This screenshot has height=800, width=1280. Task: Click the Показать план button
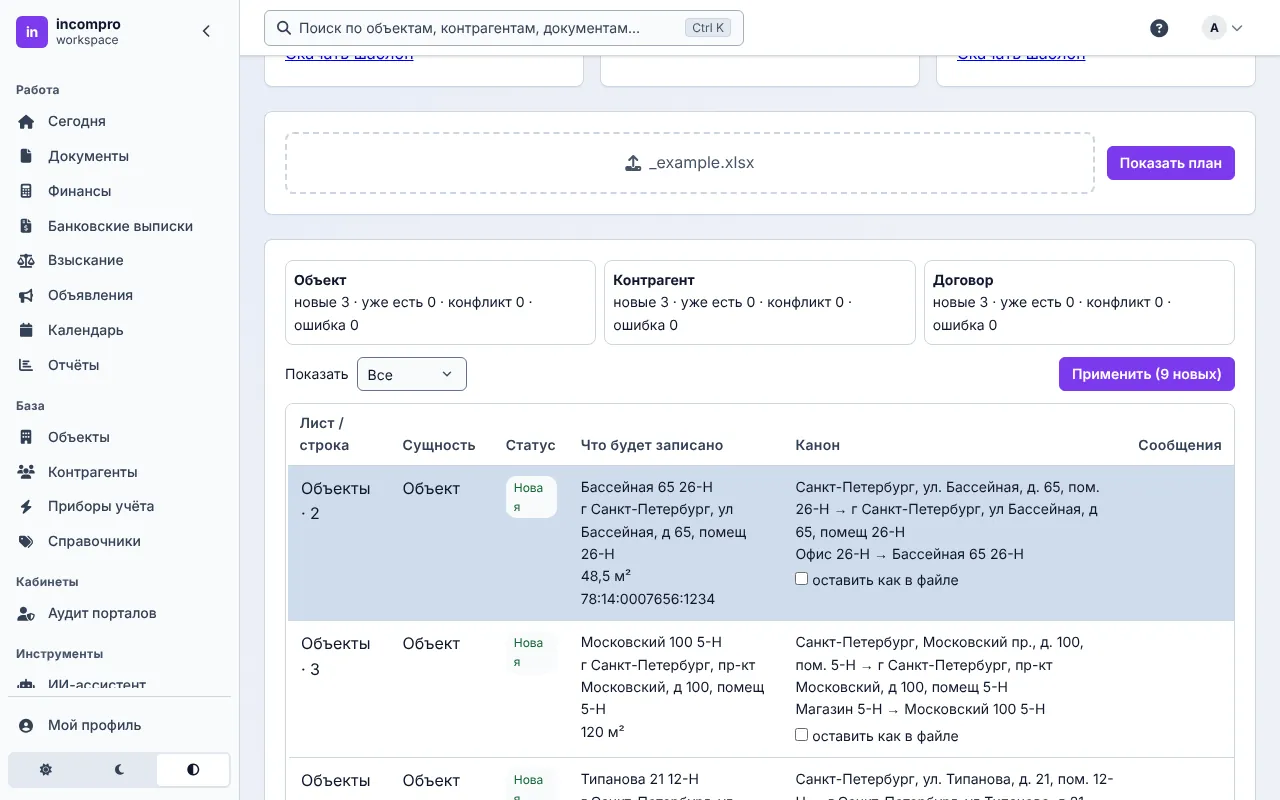tap(1170, 163)
